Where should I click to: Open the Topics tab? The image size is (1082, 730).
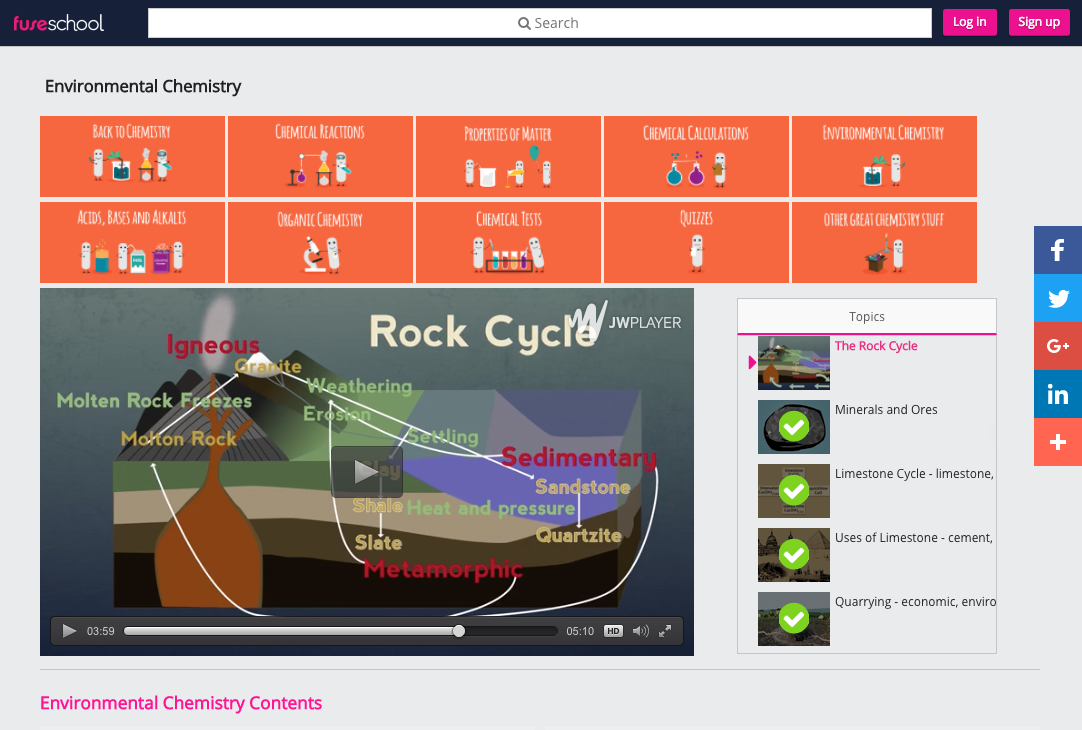tap(866, 316)
